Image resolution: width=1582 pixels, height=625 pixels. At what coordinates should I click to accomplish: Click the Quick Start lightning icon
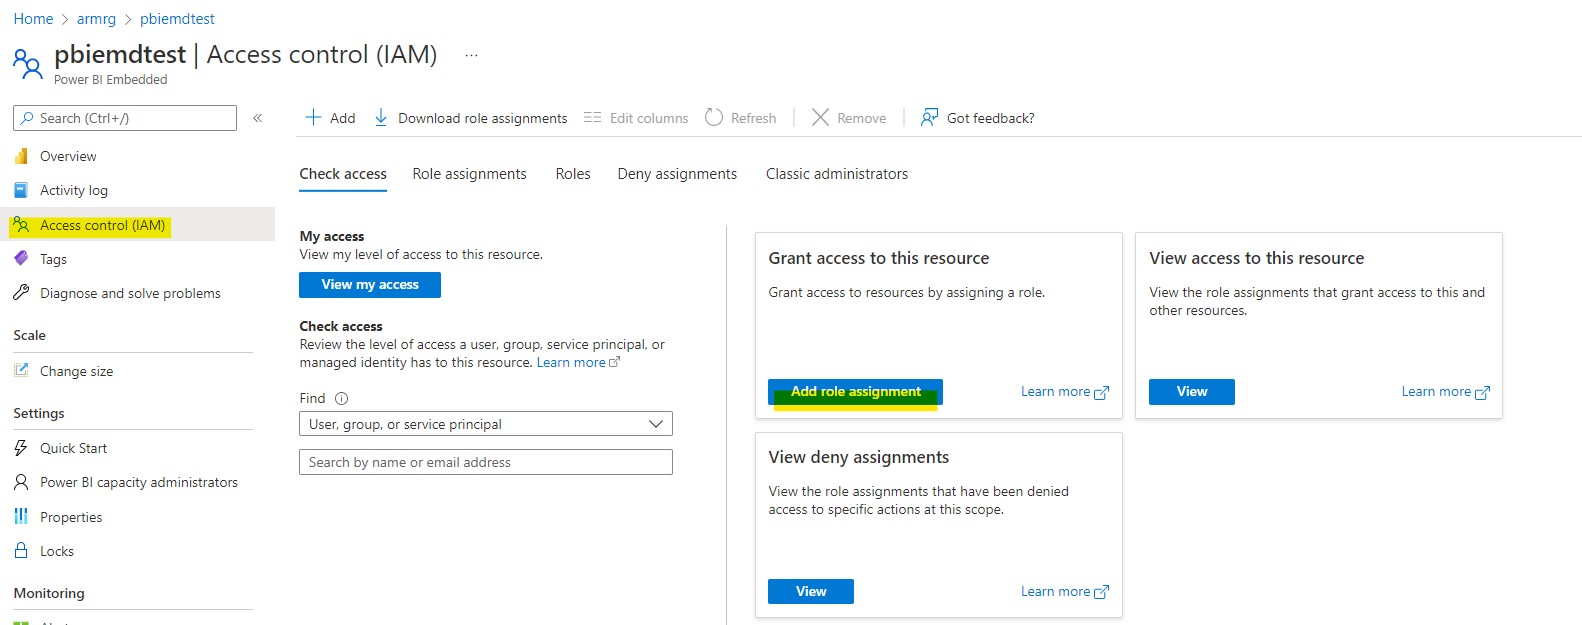click(x=21, y=448)
